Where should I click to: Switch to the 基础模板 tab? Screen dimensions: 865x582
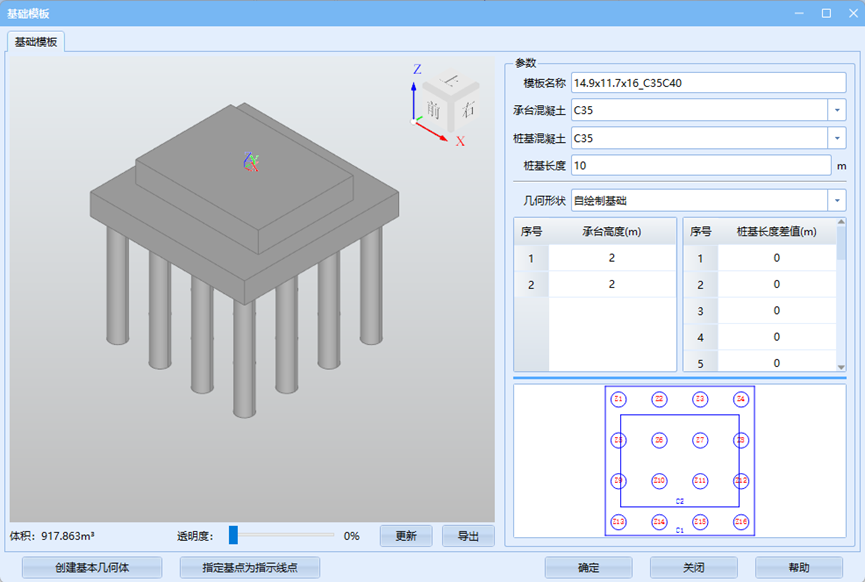[x=36, y=42]
